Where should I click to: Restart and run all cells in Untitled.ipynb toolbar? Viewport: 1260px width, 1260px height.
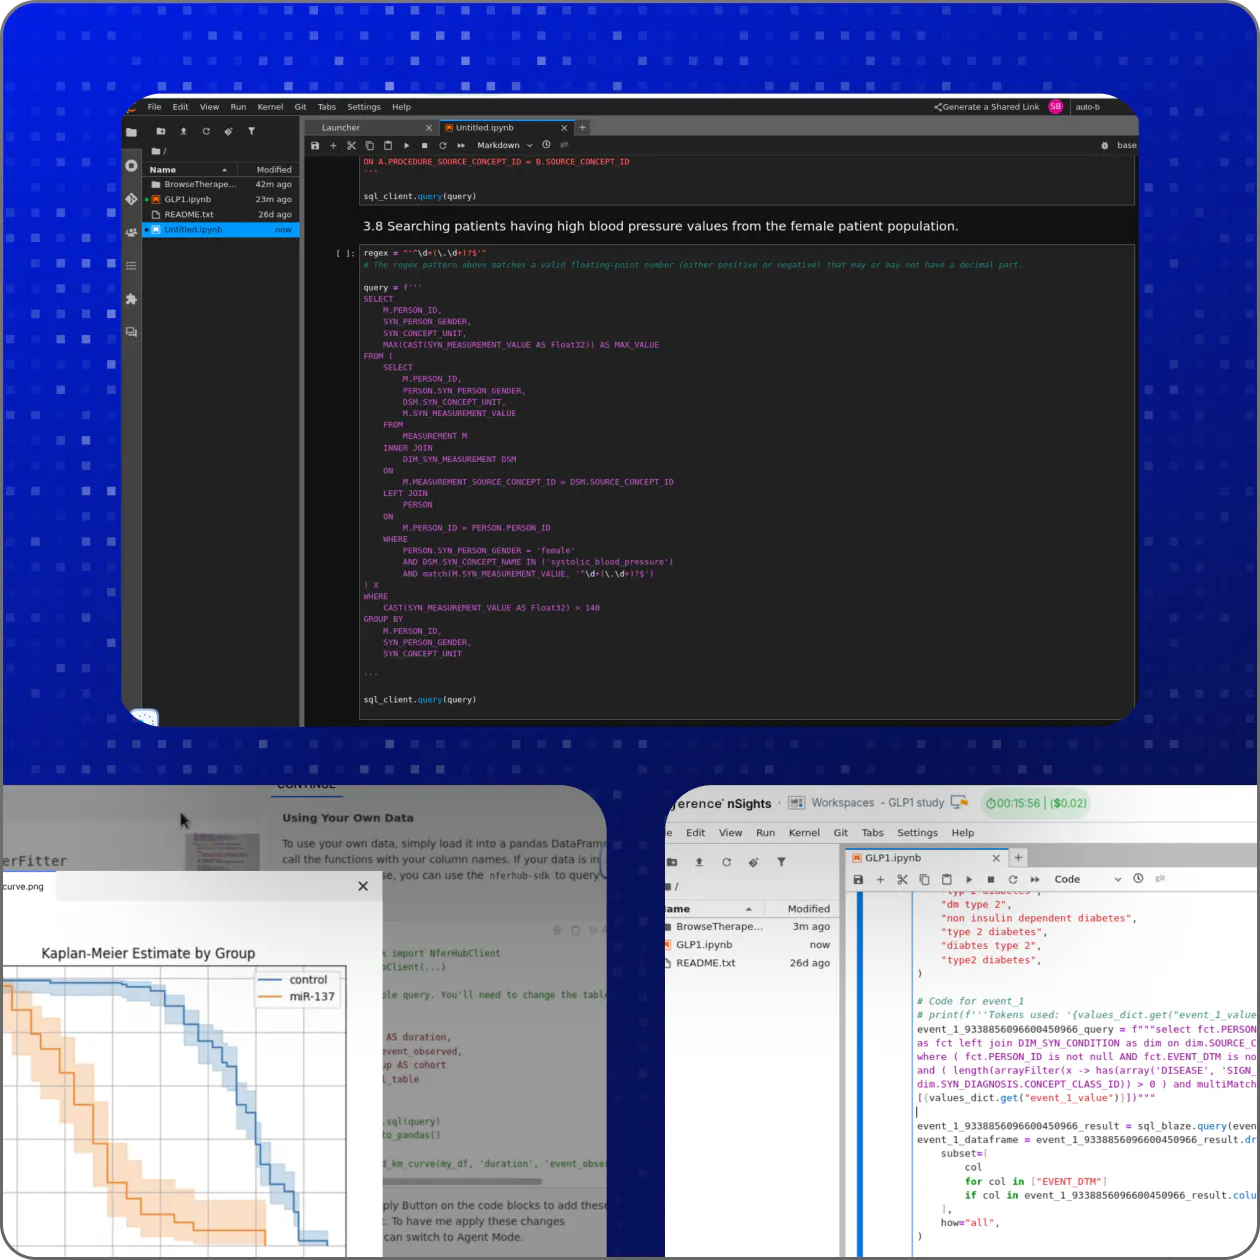tap(461, 146)
